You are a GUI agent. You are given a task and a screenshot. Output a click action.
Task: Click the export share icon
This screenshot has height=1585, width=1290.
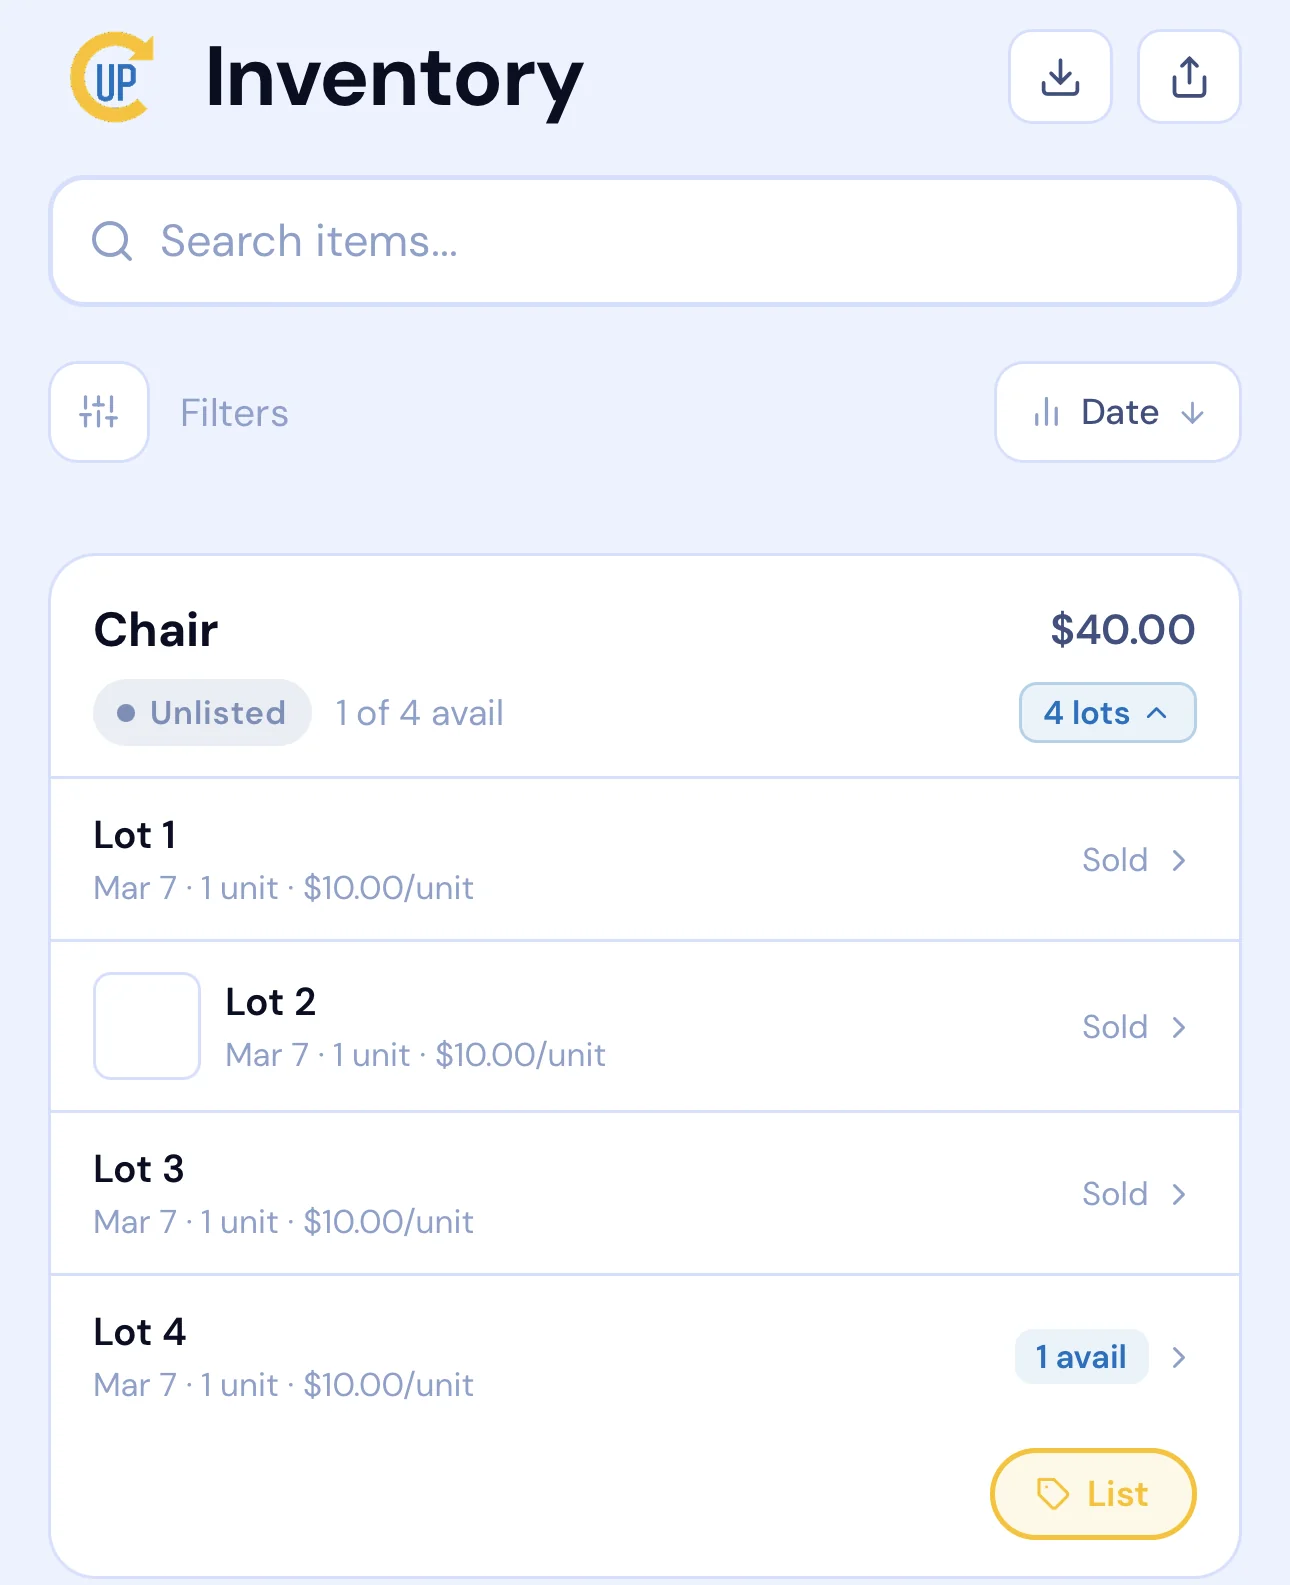click(x=1188, y=76)
